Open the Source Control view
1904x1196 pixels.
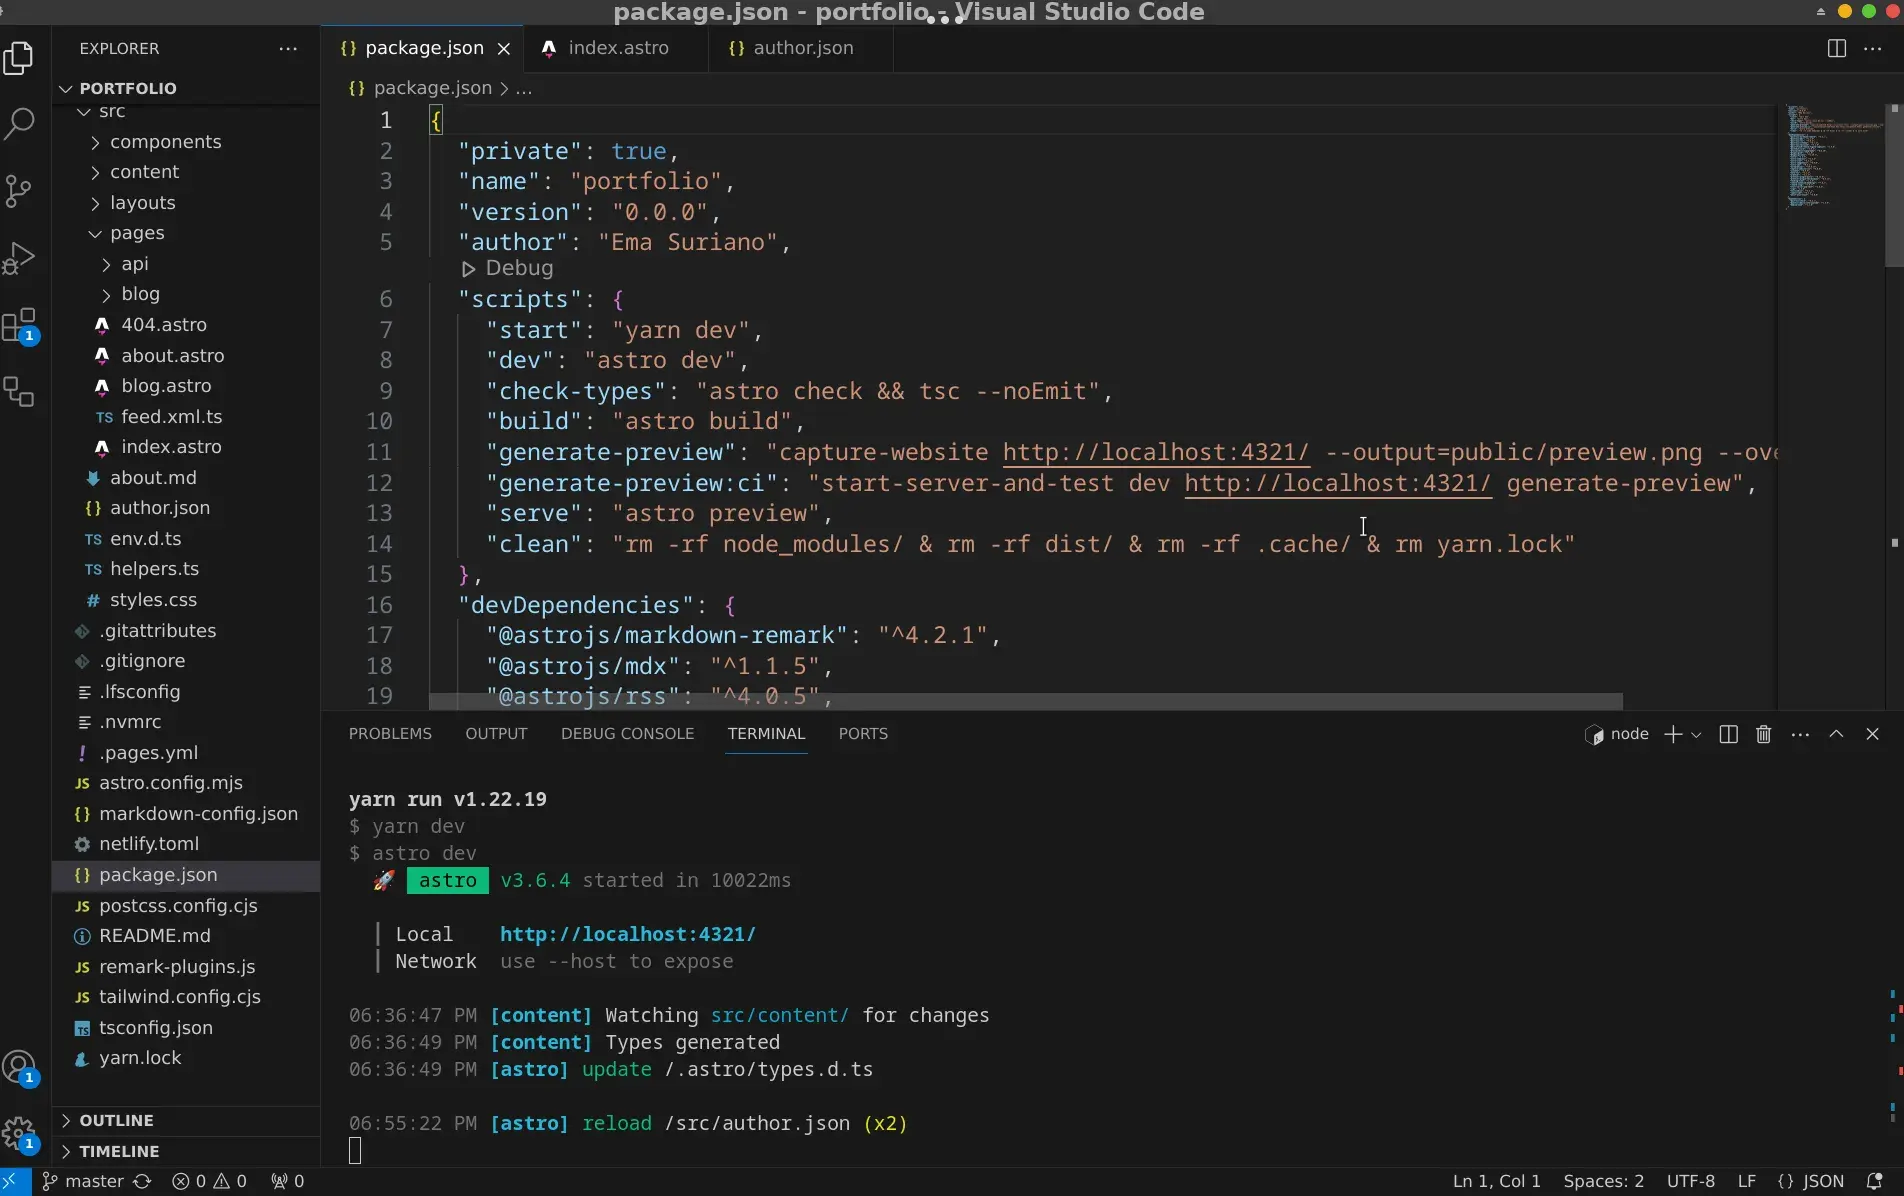point(19,191)
